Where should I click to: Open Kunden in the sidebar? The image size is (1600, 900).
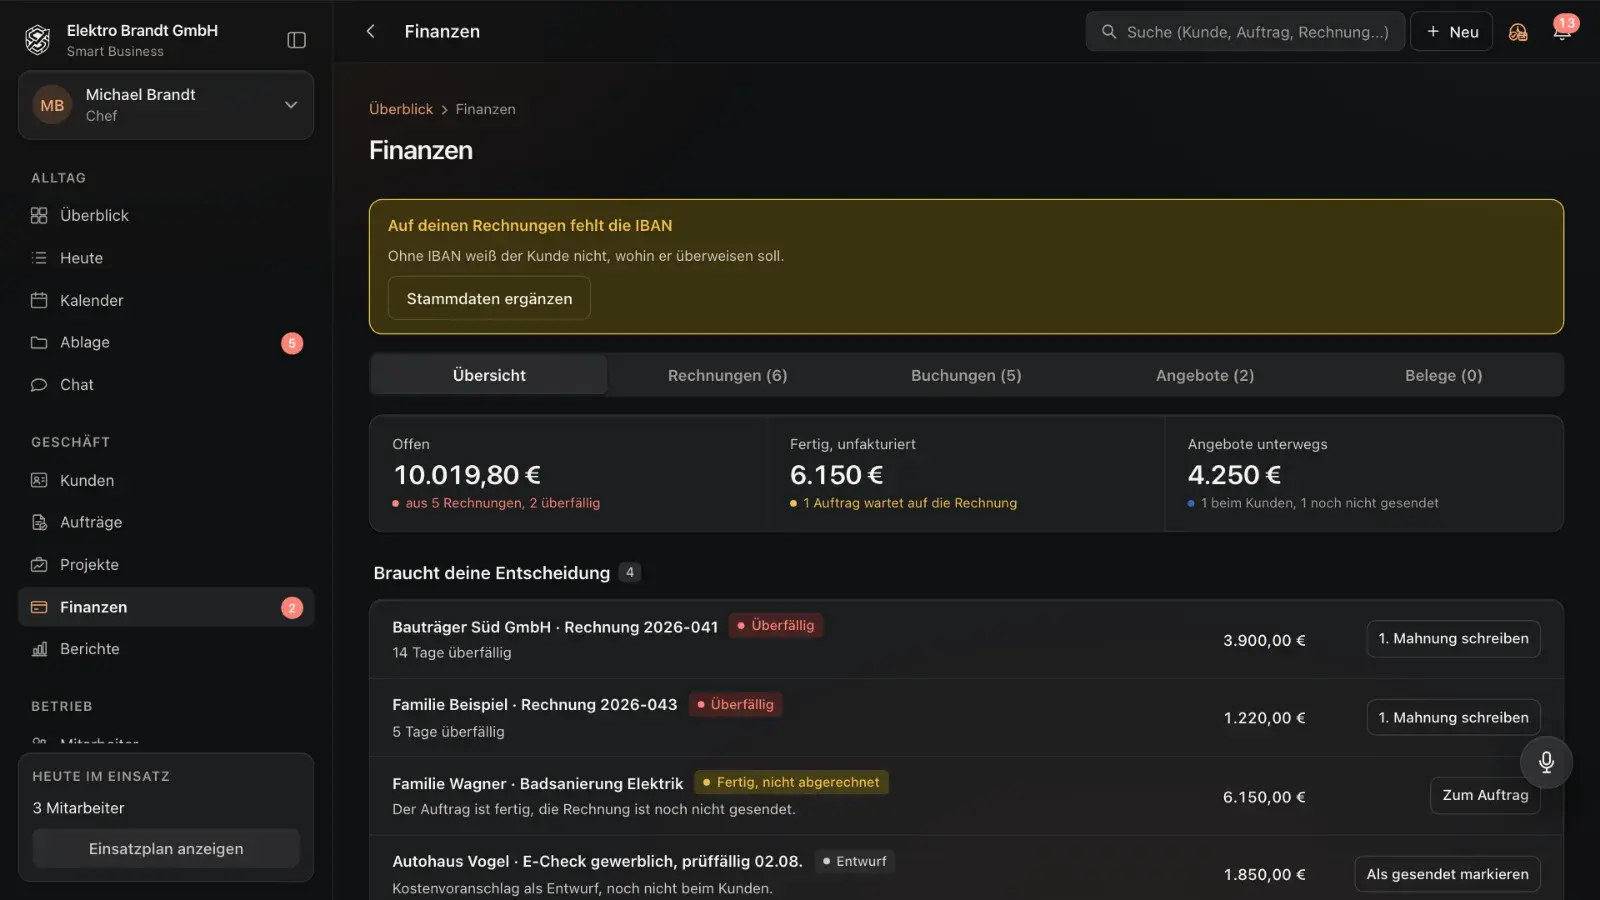click(x=166, y=480)
